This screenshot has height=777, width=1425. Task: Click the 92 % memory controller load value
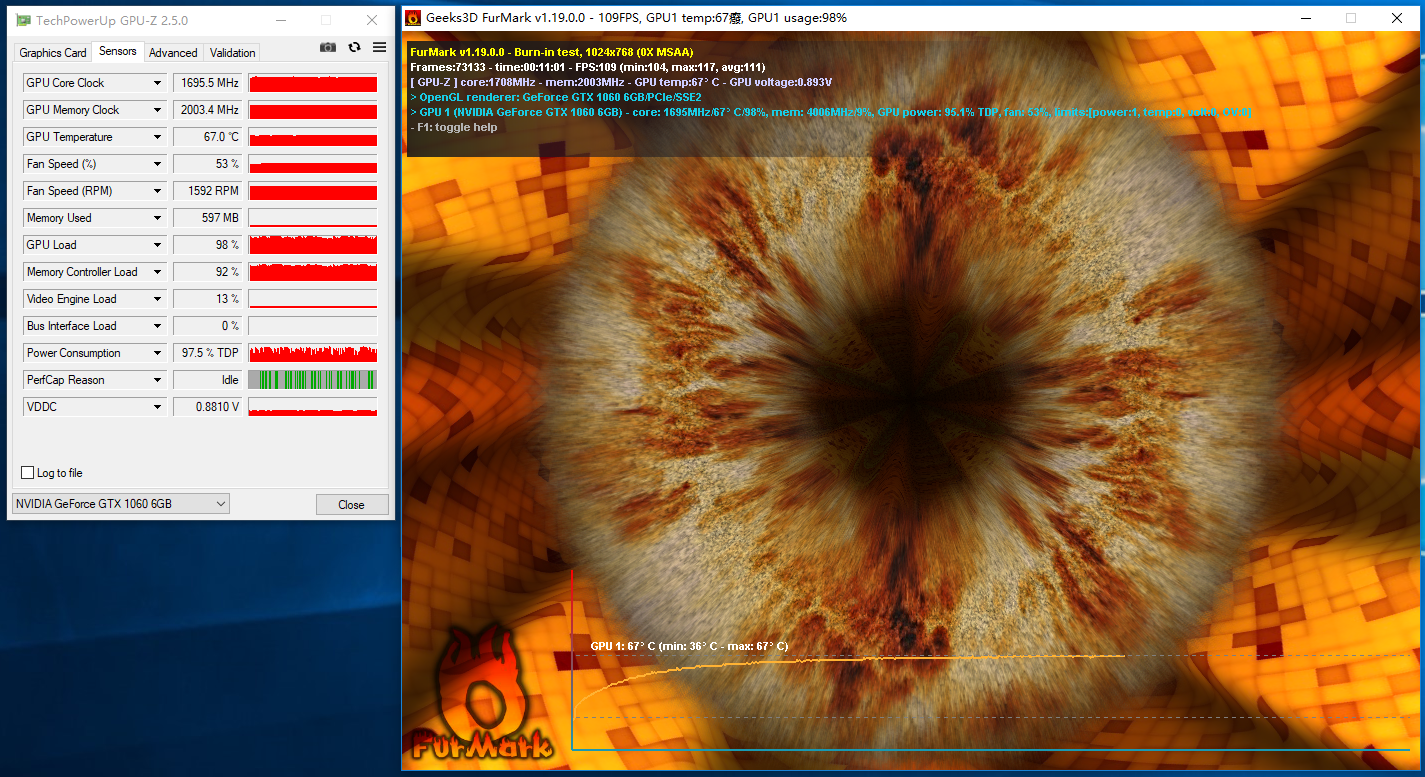[x=208, y=272]
